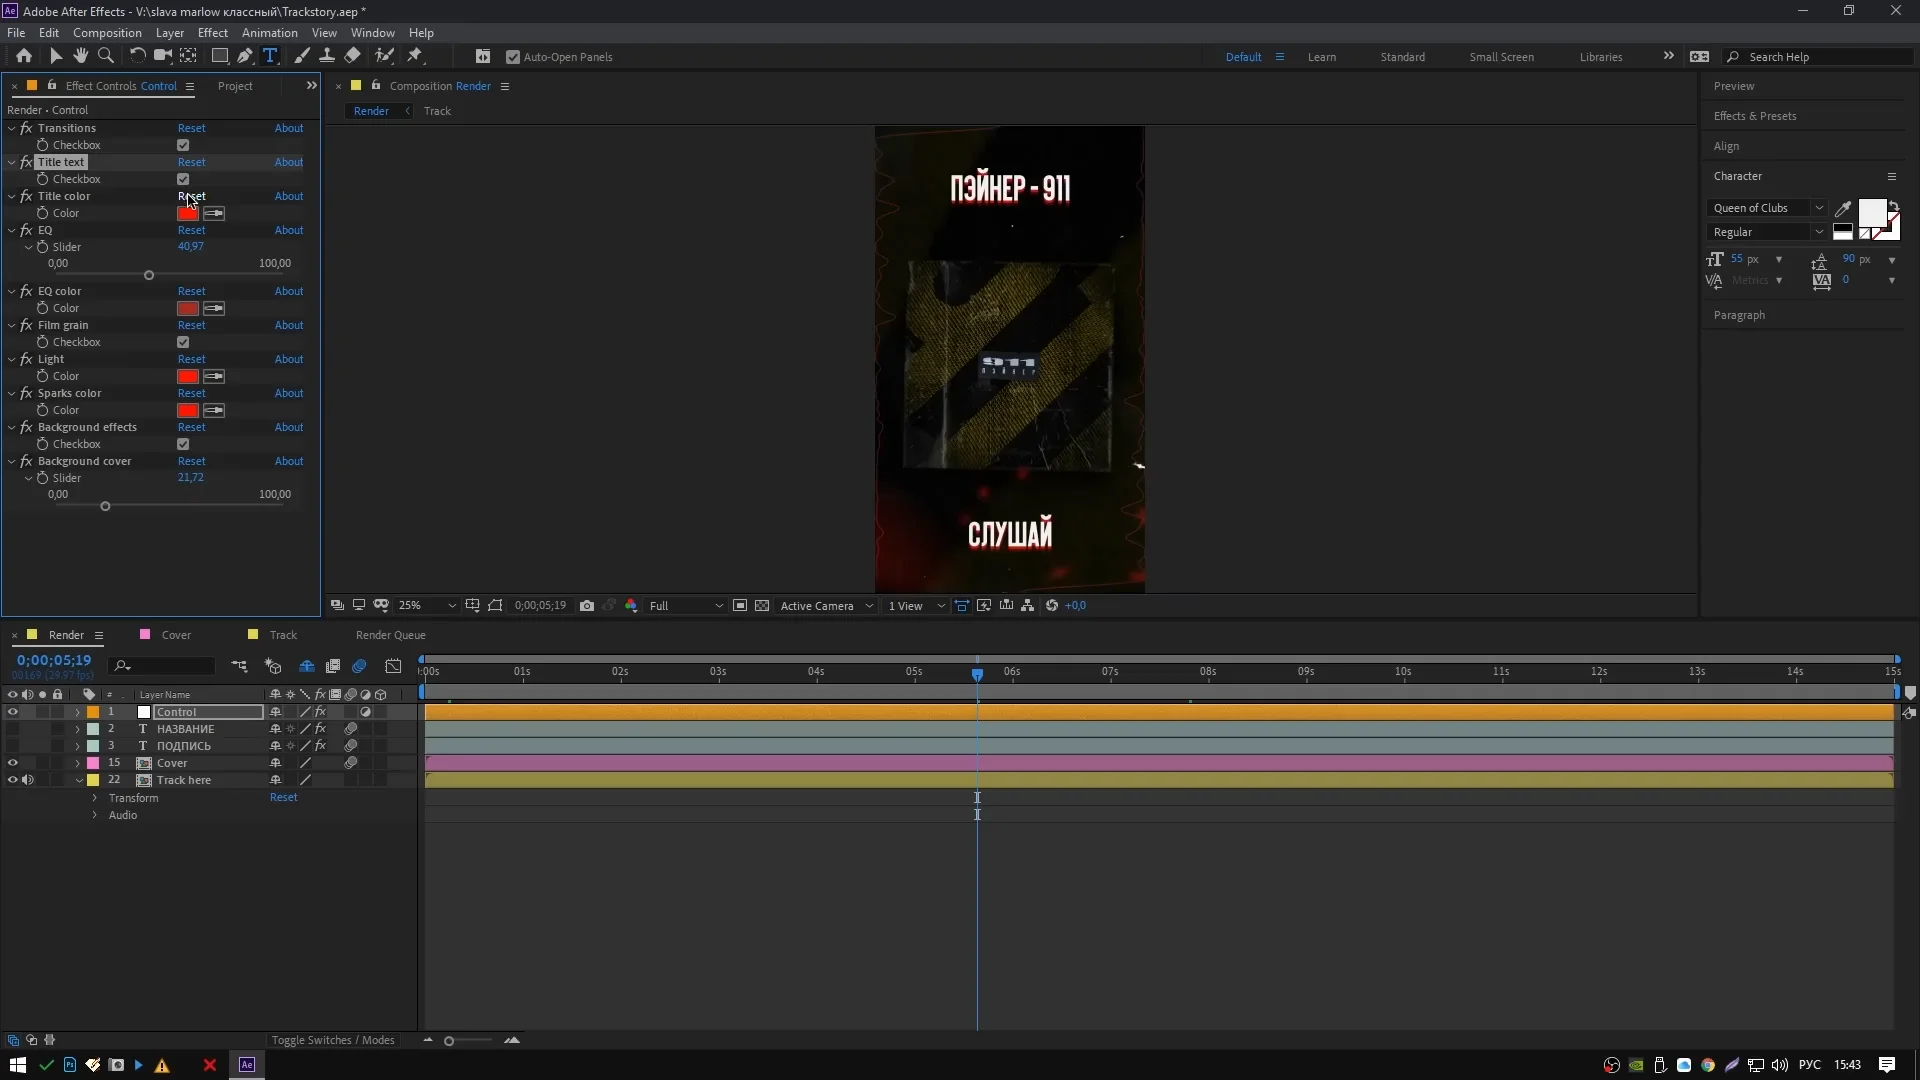Select the Eraser tool
This screenshot has width=1920, height=1080.
(352, 56)
